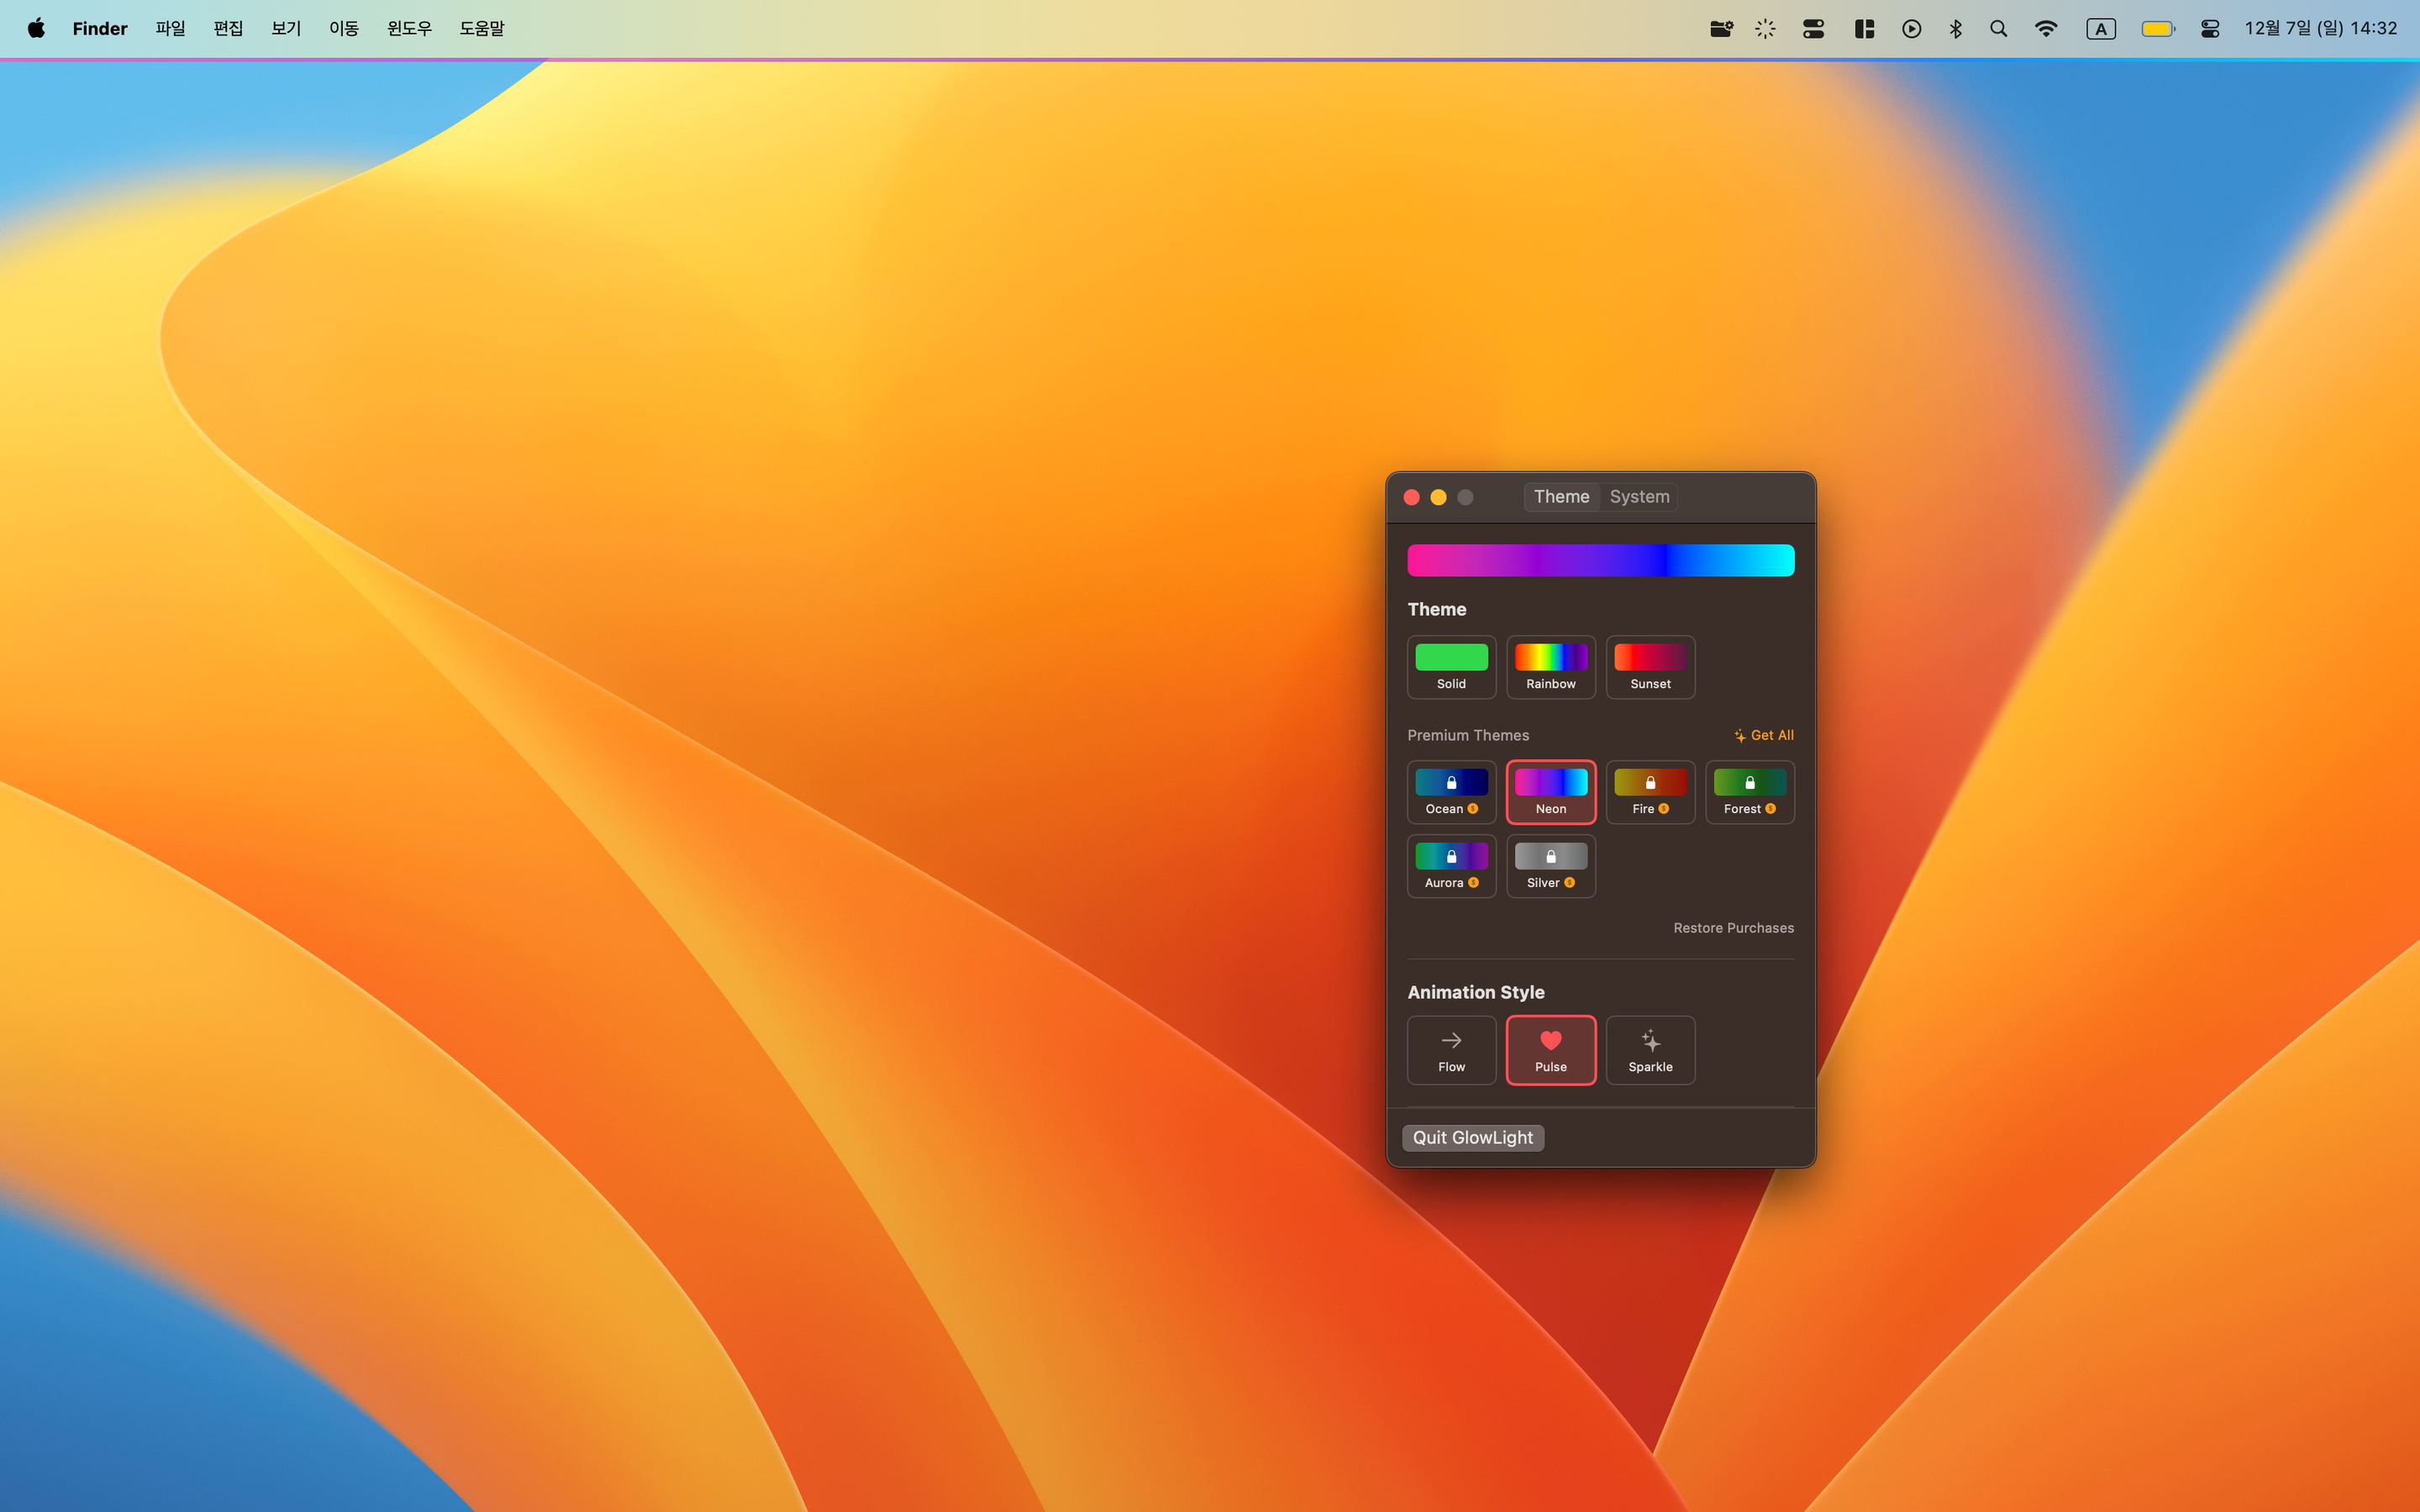Select the Rainbow theme swatch
Screen dimensions: 2420x1512
1550,666
